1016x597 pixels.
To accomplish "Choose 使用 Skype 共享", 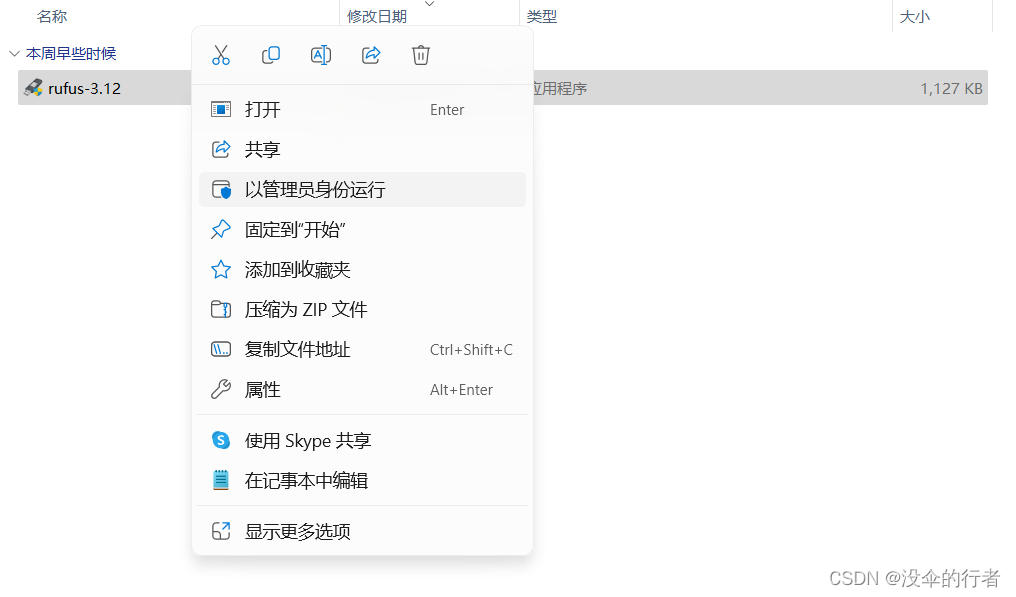I will point(362,441).
